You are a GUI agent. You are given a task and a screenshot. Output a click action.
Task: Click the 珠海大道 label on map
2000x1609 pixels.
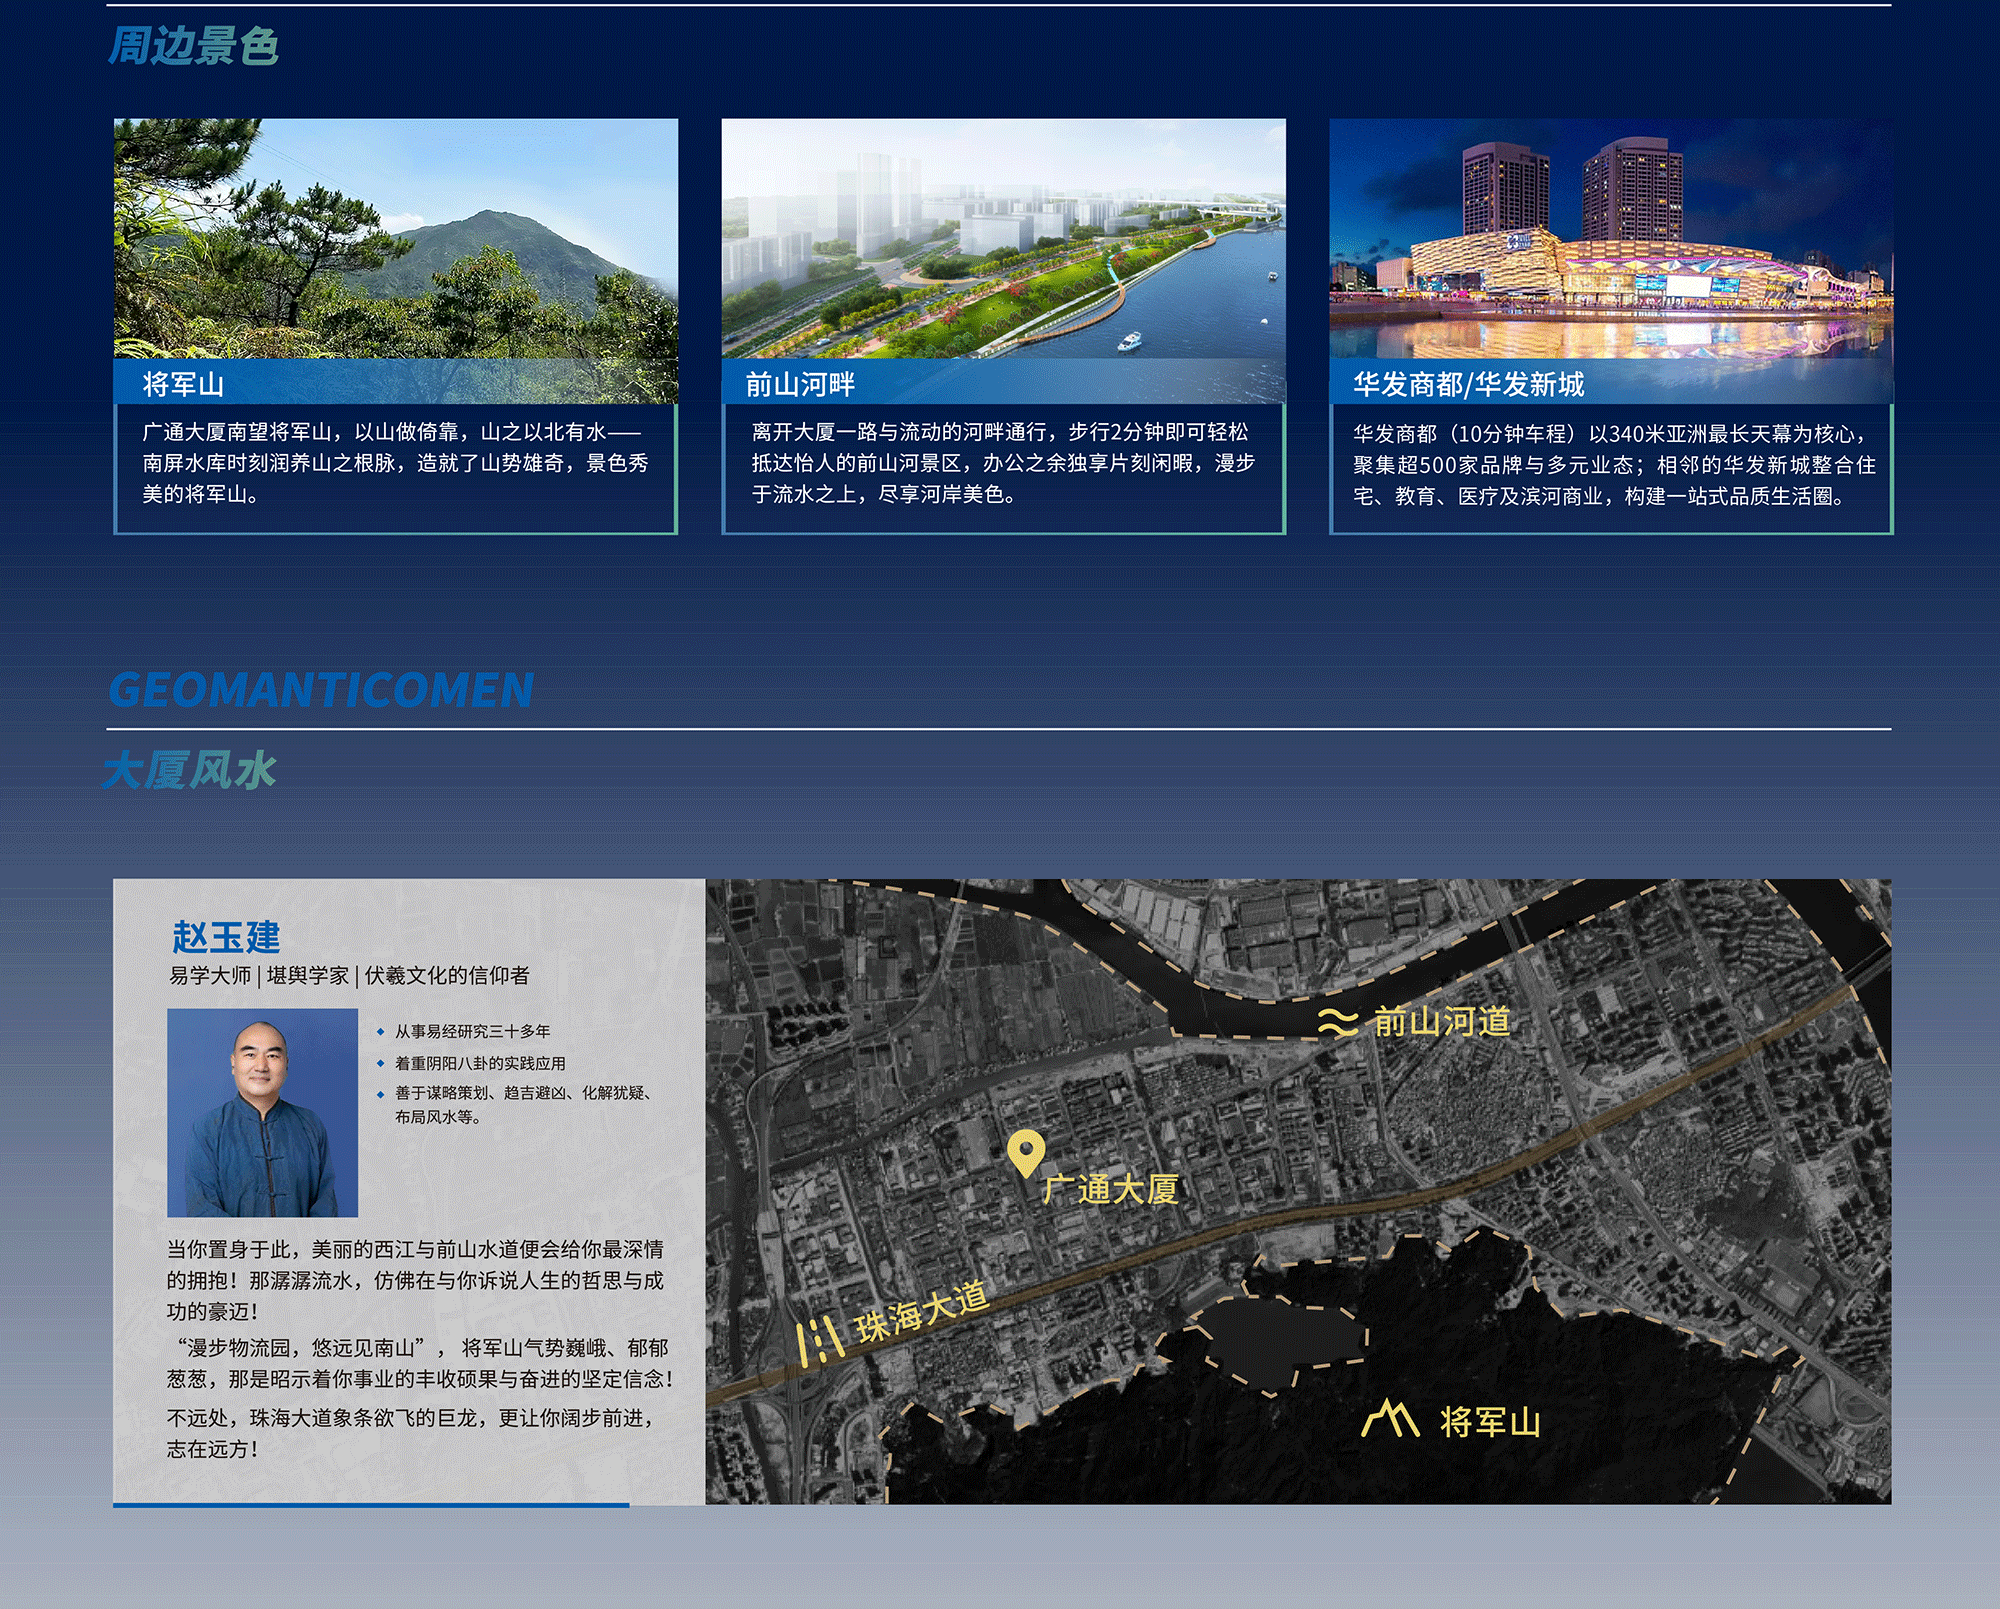pyautogui.click(x=921, y=1312)
